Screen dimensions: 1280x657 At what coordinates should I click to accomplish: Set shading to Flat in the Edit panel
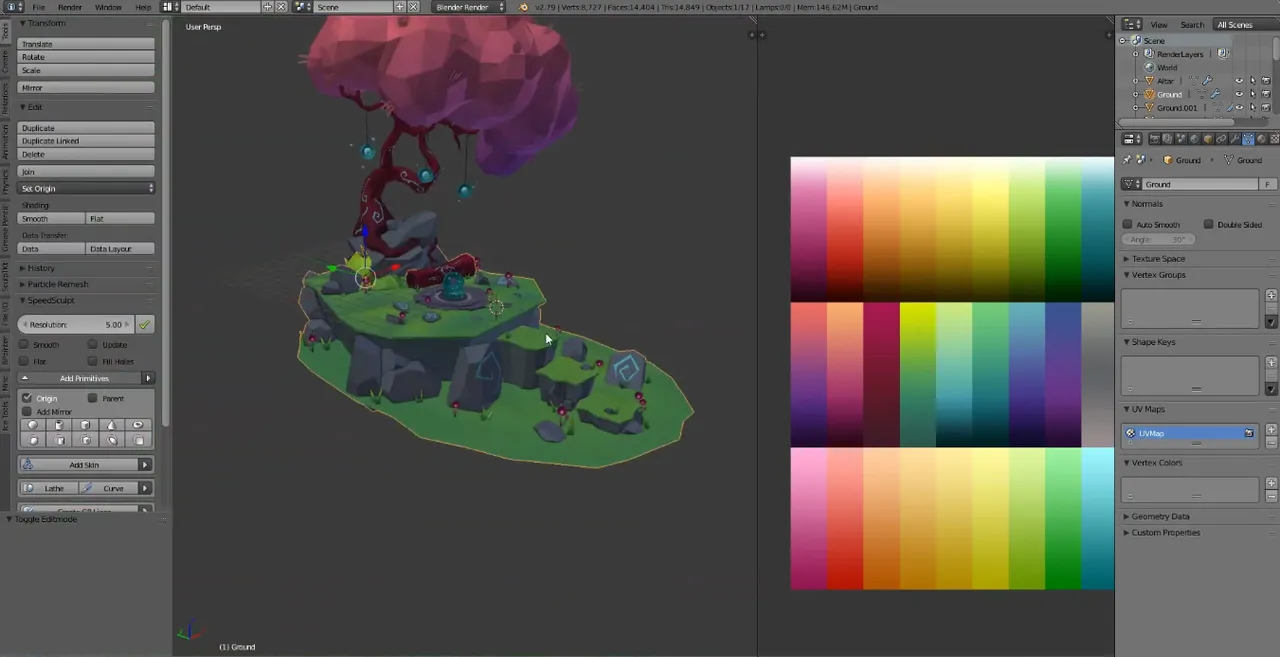(120, 218)
